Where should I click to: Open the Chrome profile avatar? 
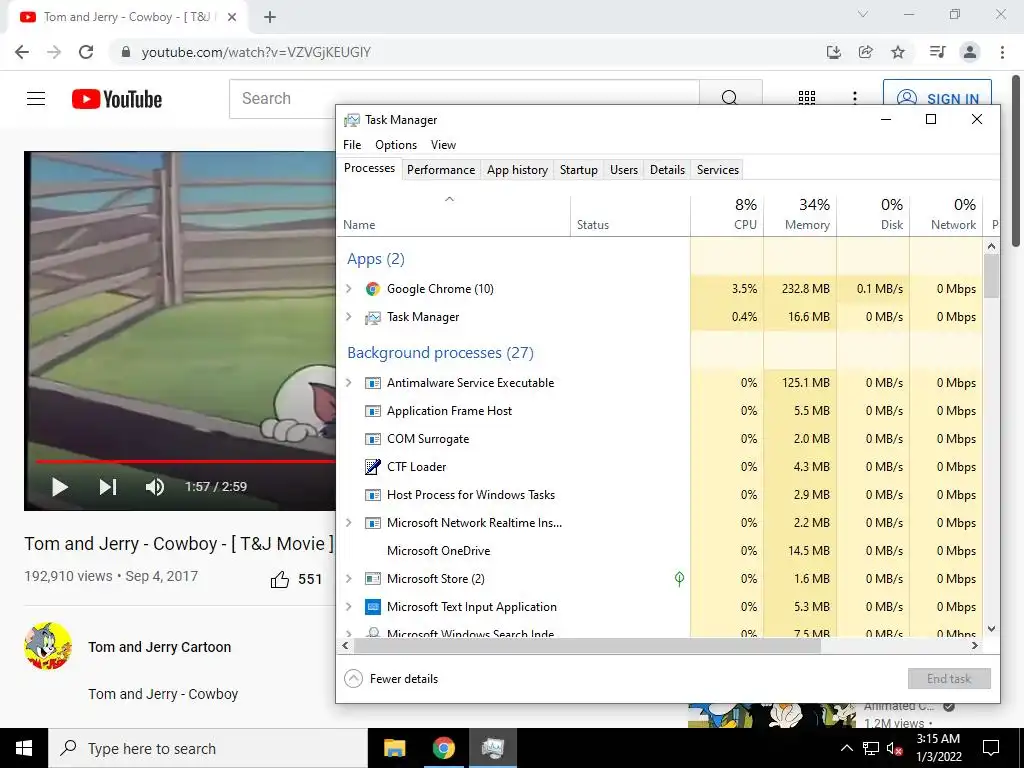(970, 52)
